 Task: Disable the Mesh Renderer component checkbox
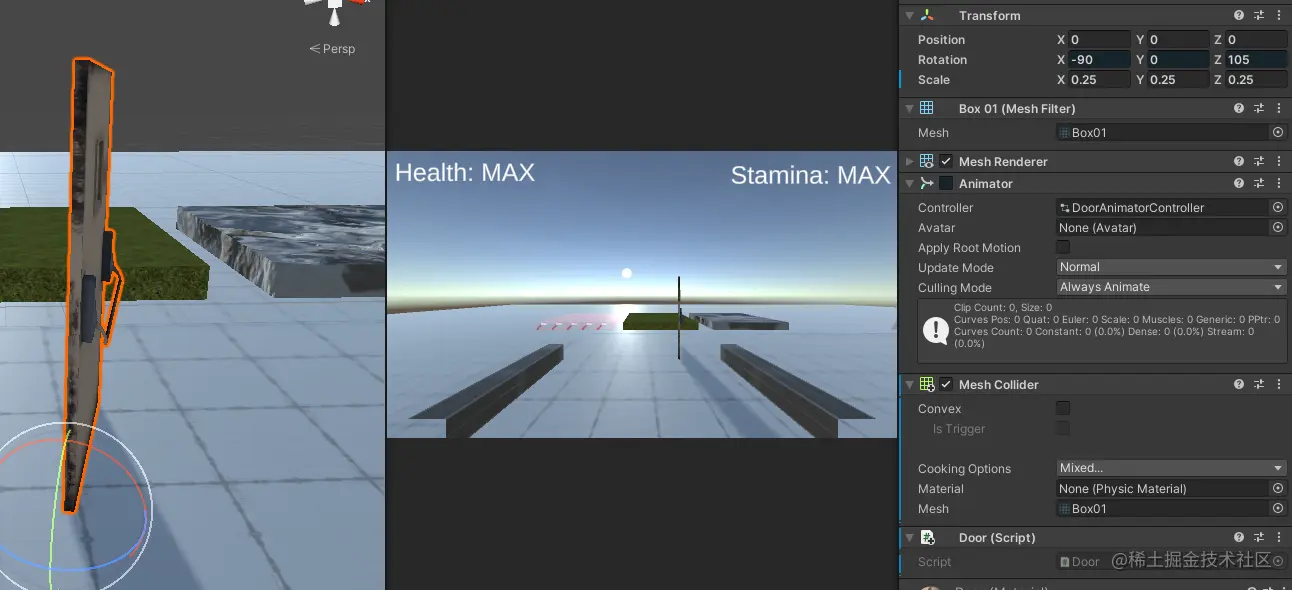[946, 161]
